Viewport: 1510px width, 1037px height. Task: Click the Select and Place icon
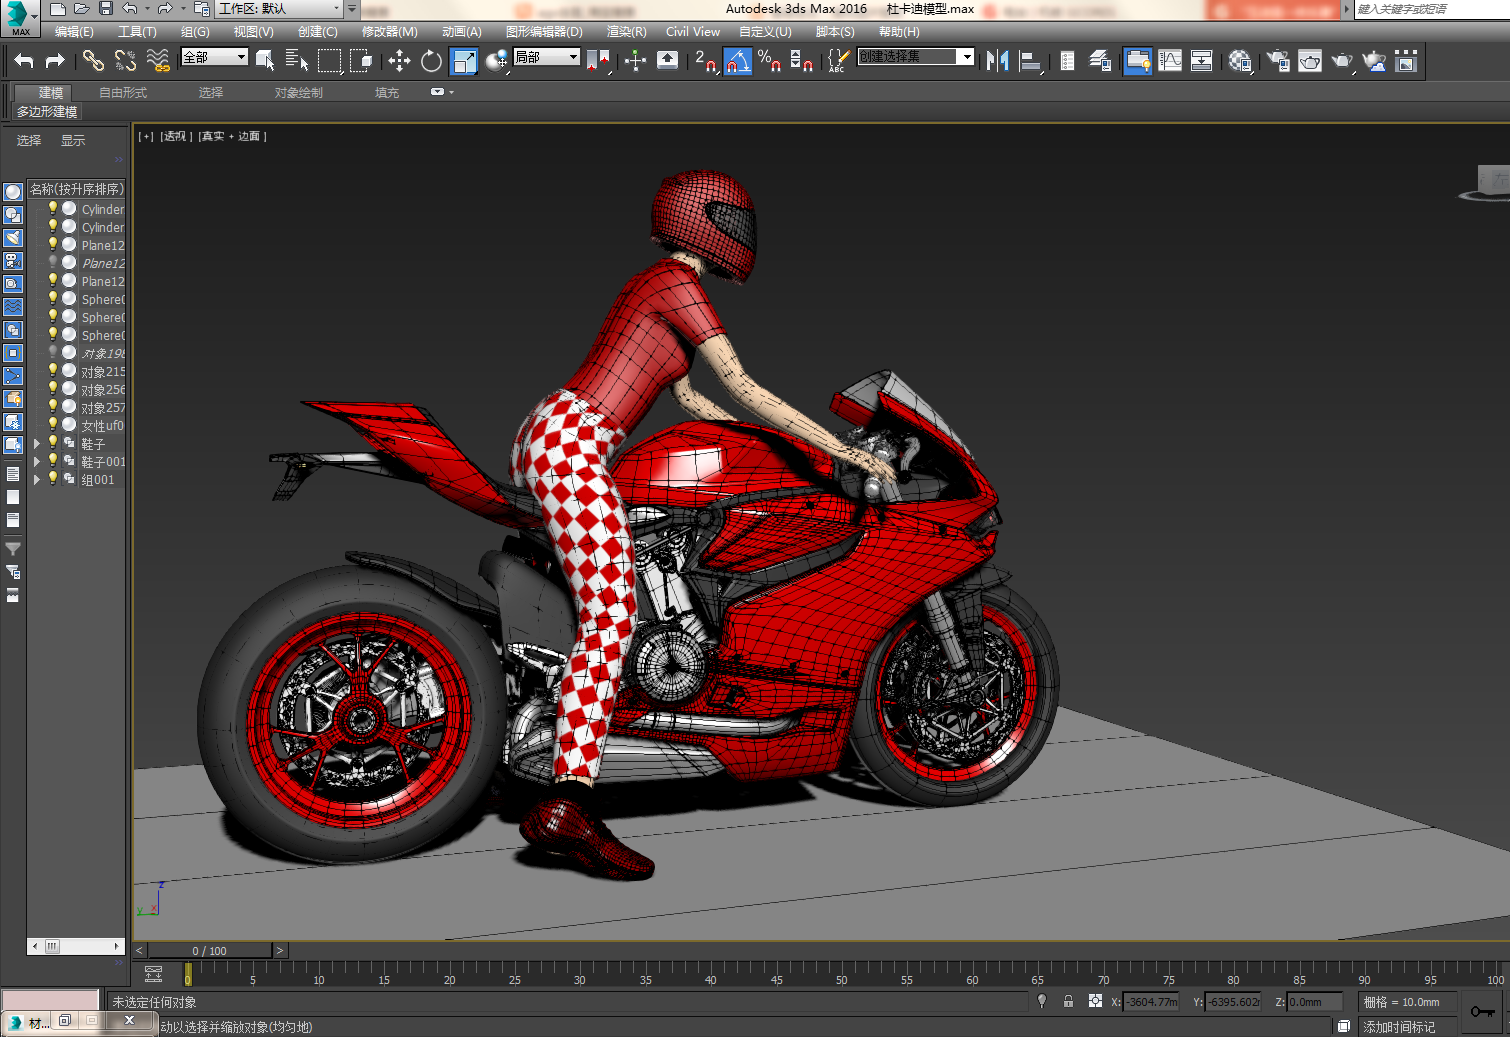(x=496, y=61)
